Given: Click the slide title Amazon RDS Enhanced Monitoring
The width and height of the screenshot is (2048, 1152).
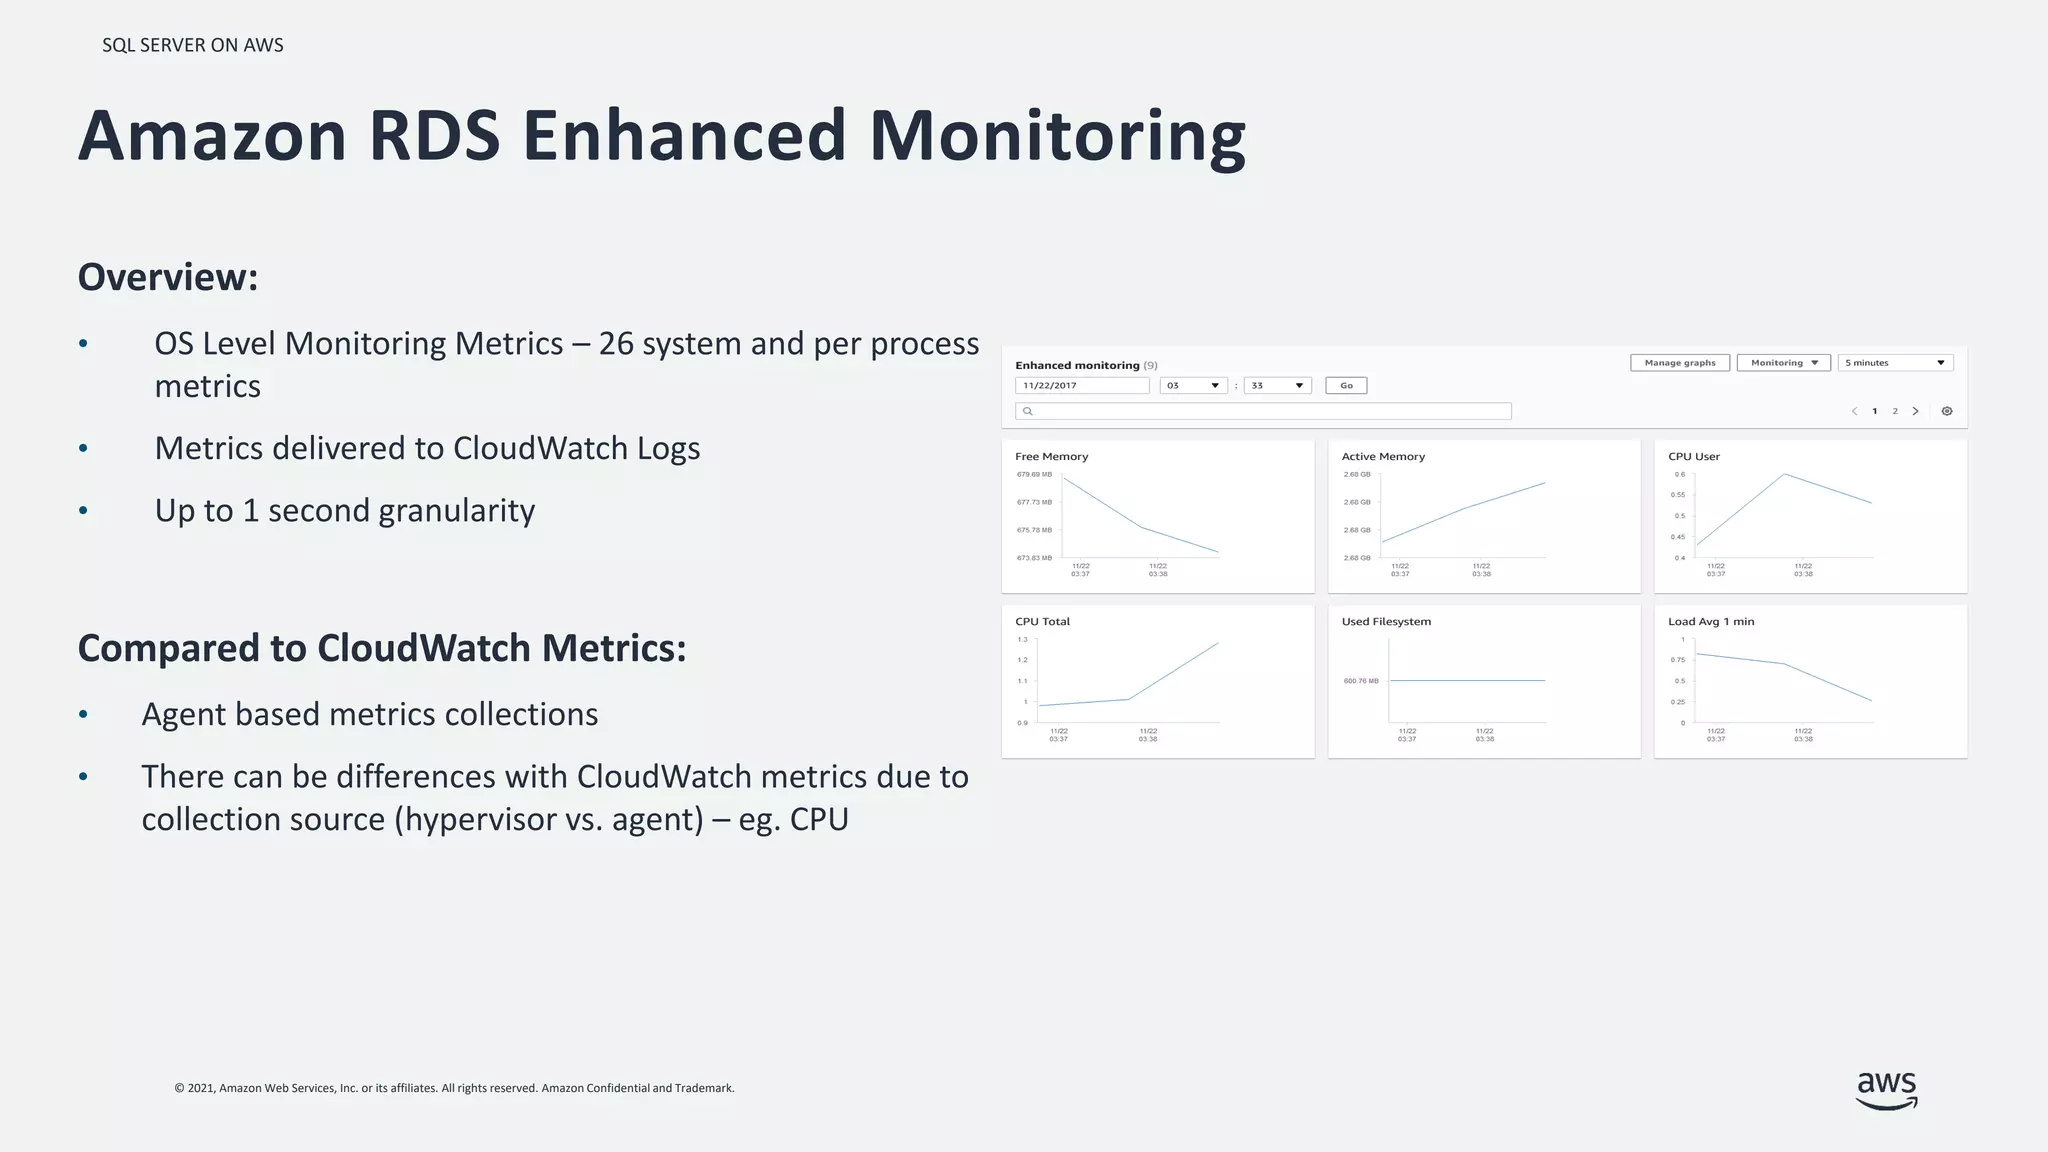Looking at the screenshot, I should (x=662, y=136).
